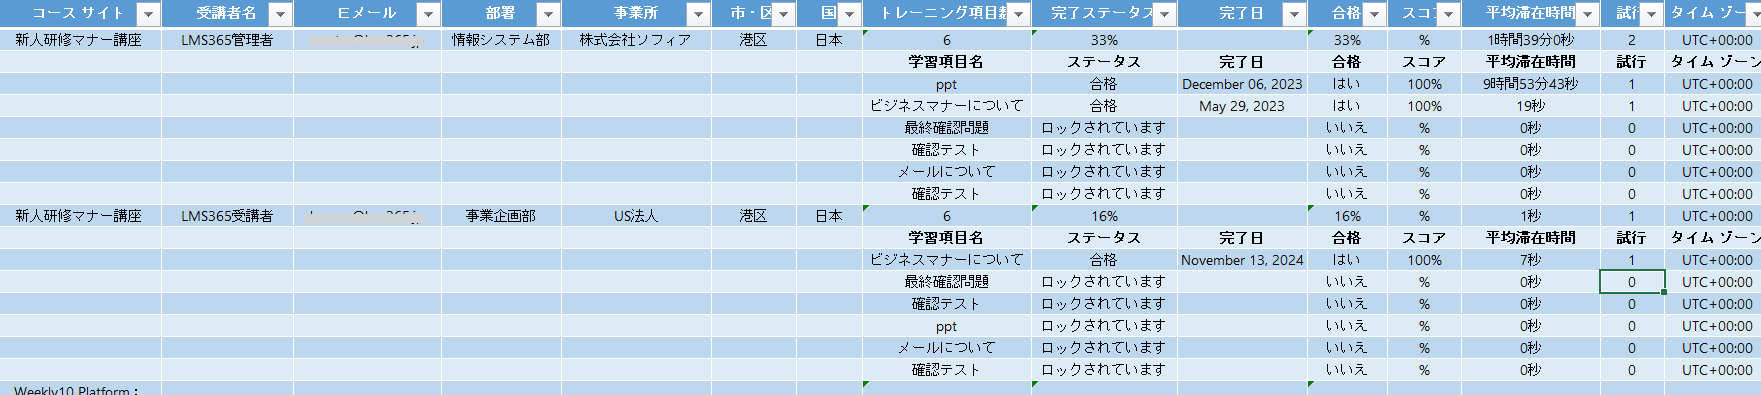Select the 試行 value 2 in LMS365管理者 row
The width and height of the screenshot is (1761, 395).
[1632, 40]
